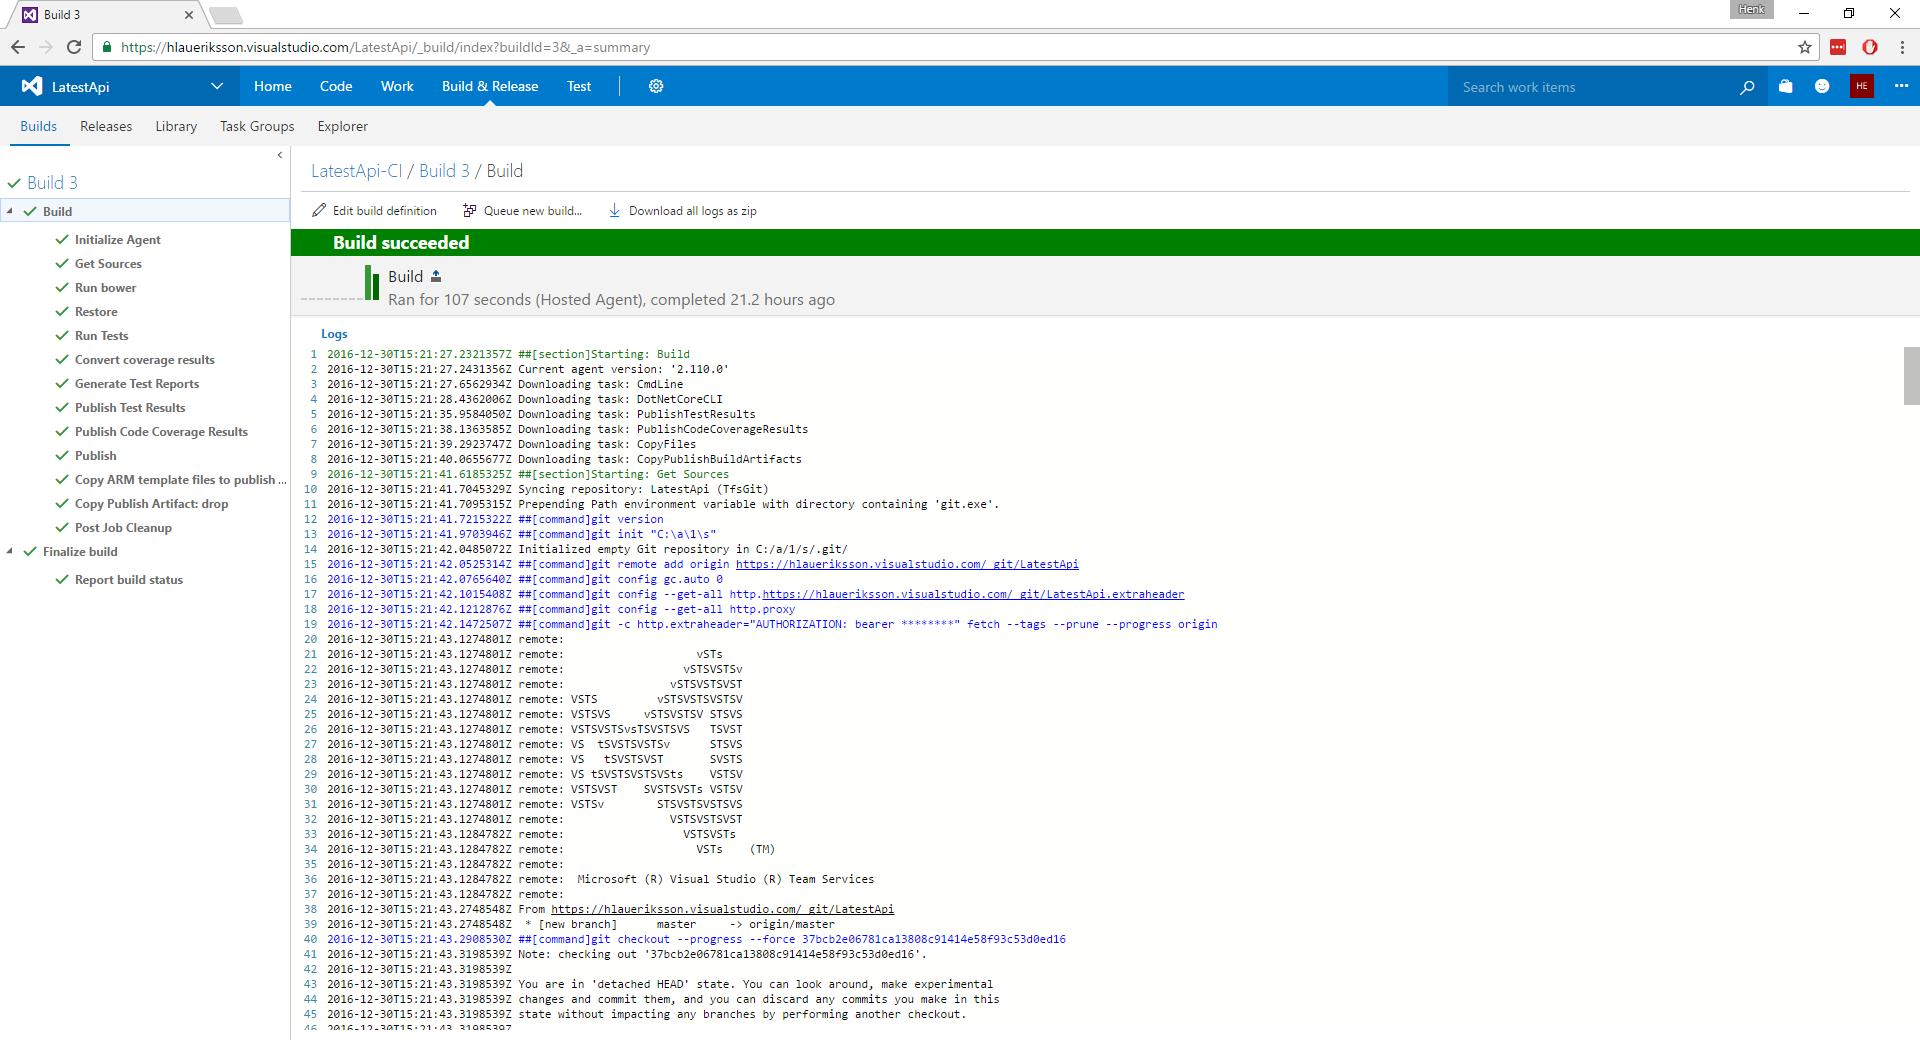Open the HE profile avatar menu
This screenshot has width=1920, height=1040.
click(1862, 86)
